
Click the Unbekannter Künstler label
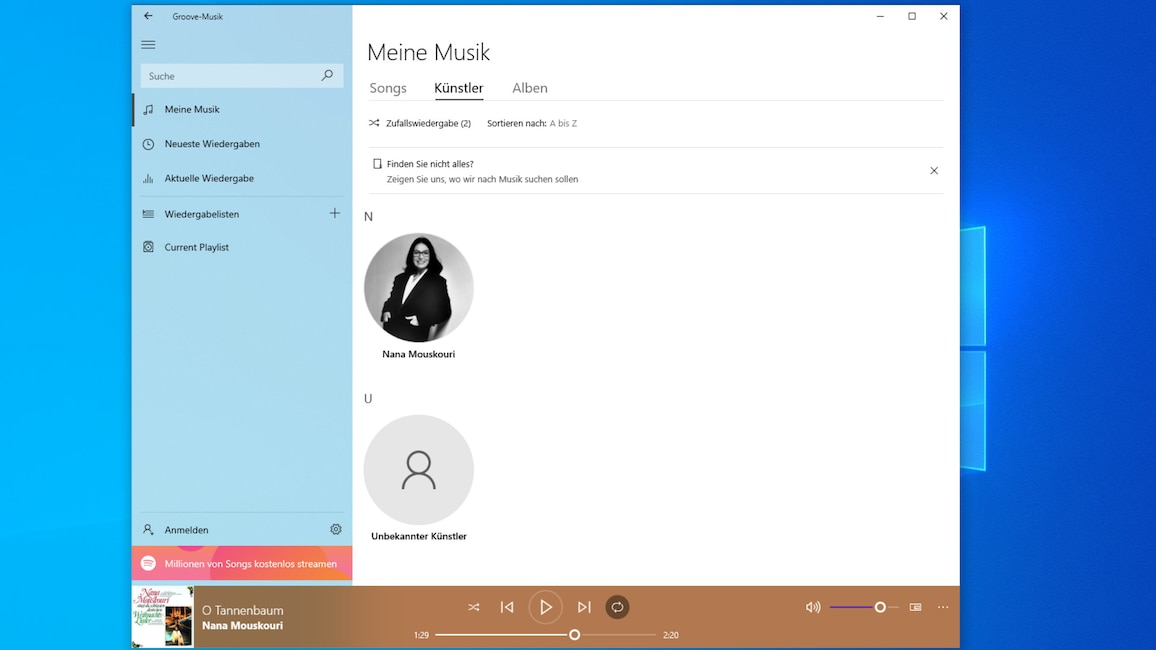419,536
